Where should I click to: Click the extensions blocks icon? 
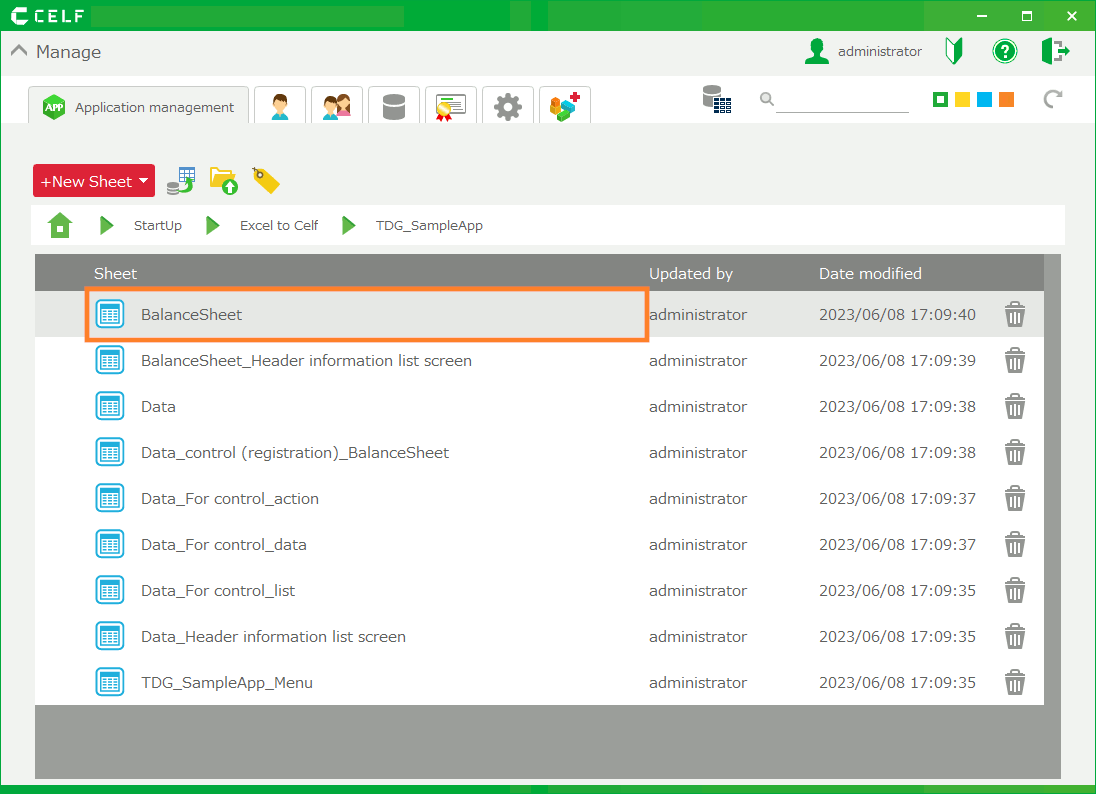click(565, 106)
